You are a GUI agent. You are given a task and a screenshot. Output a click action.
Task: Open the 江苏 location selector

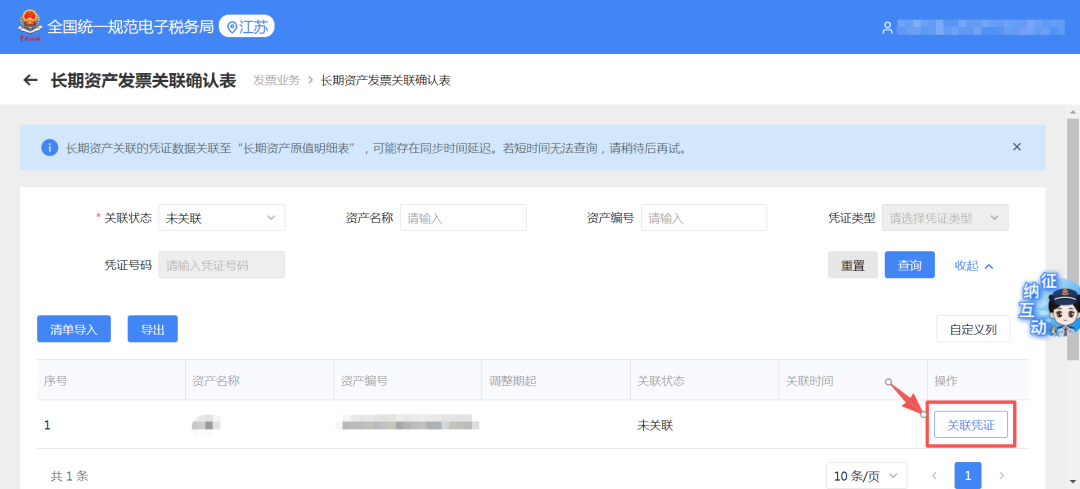coord(246,27)
